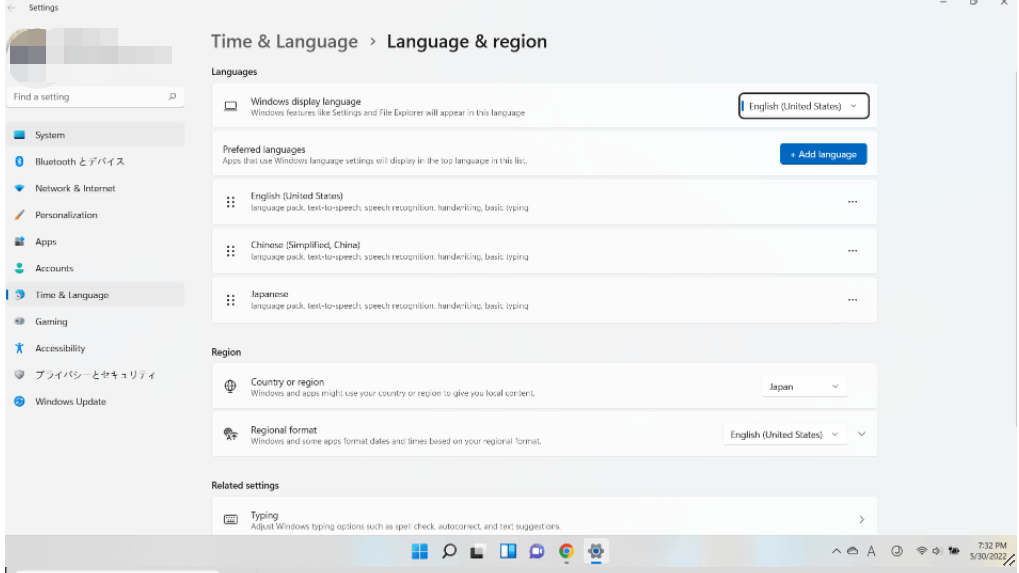Open Country or region dropdown showing Japan
This screenshot has width=1019, height=573.
(804, 387)
